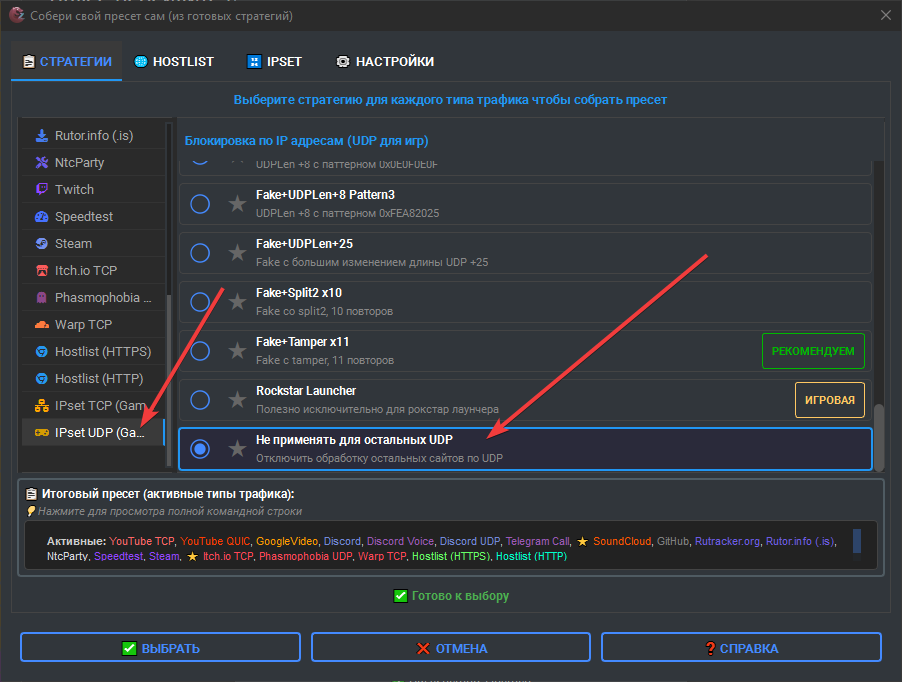Screen dimensions: 902x682
Task: Click the РЕКОМЕНДУЕМ badge
Action: [813, 351]
